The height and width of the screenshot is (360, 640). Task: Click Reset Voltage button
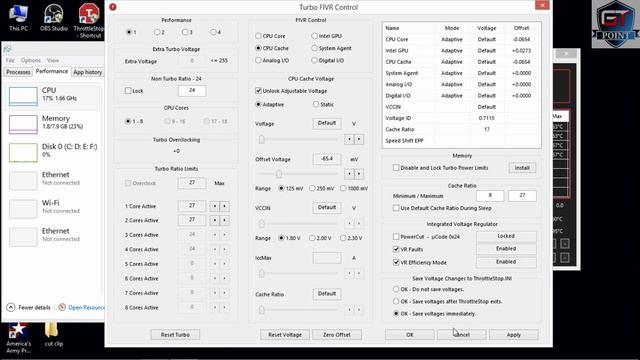[285, 335]
